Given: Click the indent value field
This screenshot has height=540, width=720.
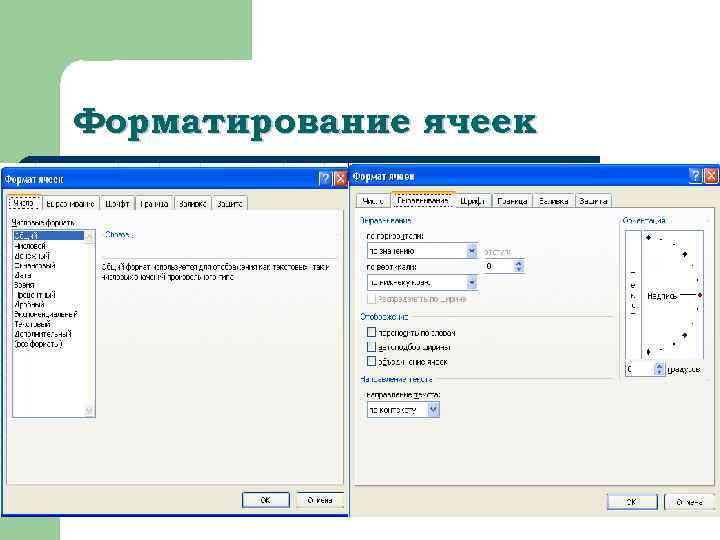Looking at the screenshot, I should 499,266.
